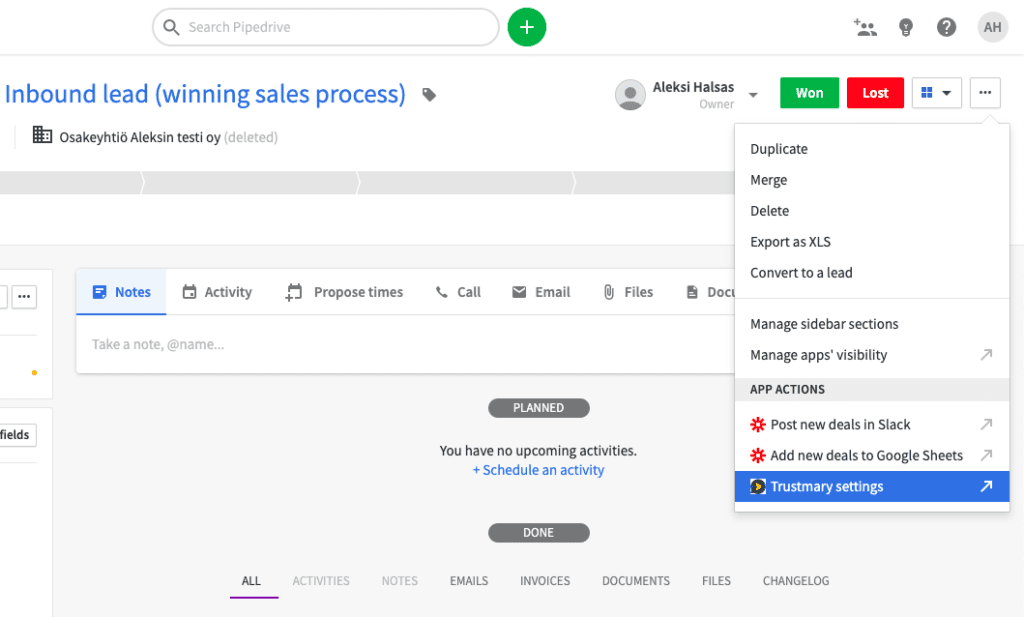Open Trustmary settings
The height and width of the screenshot is (617, 1024).
click(x=872, y=486)
